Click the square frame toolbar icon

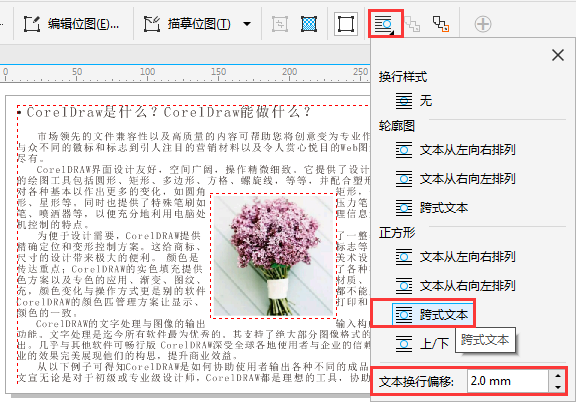click(346, 24)
